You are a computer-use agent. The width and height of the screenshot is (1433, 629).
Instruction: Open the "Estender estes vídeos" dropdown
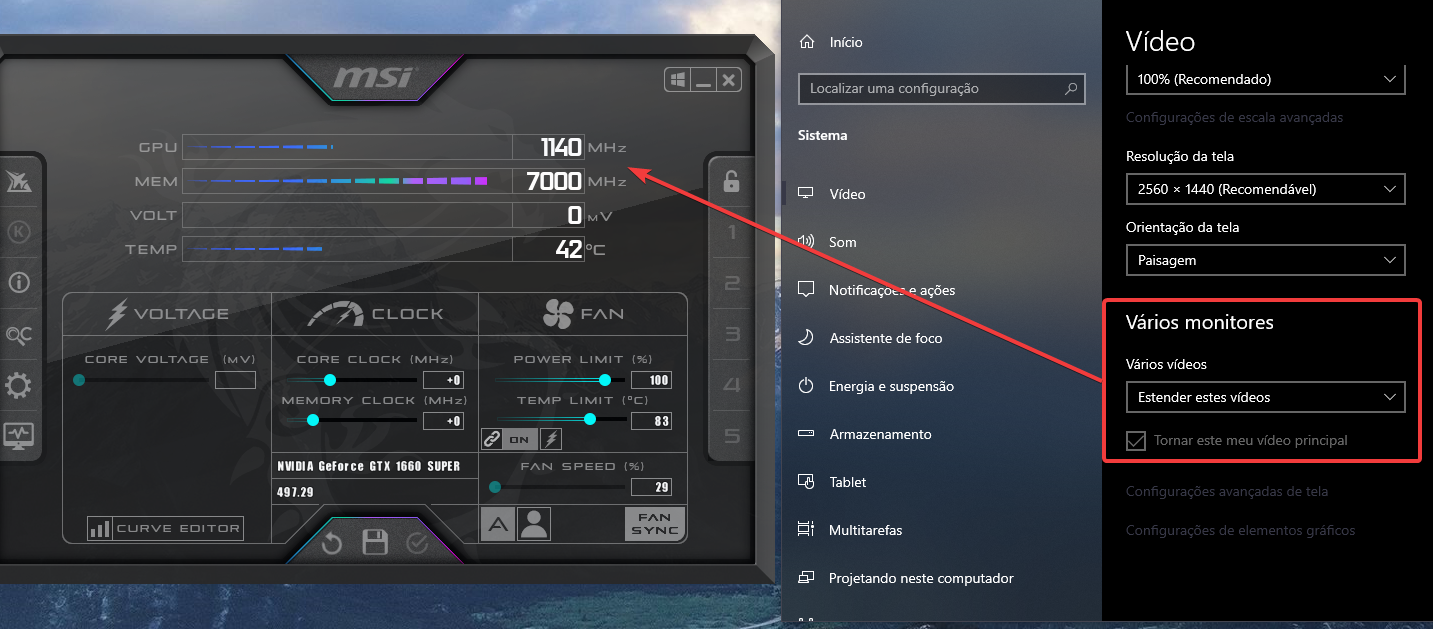(x=1265, y=397)
